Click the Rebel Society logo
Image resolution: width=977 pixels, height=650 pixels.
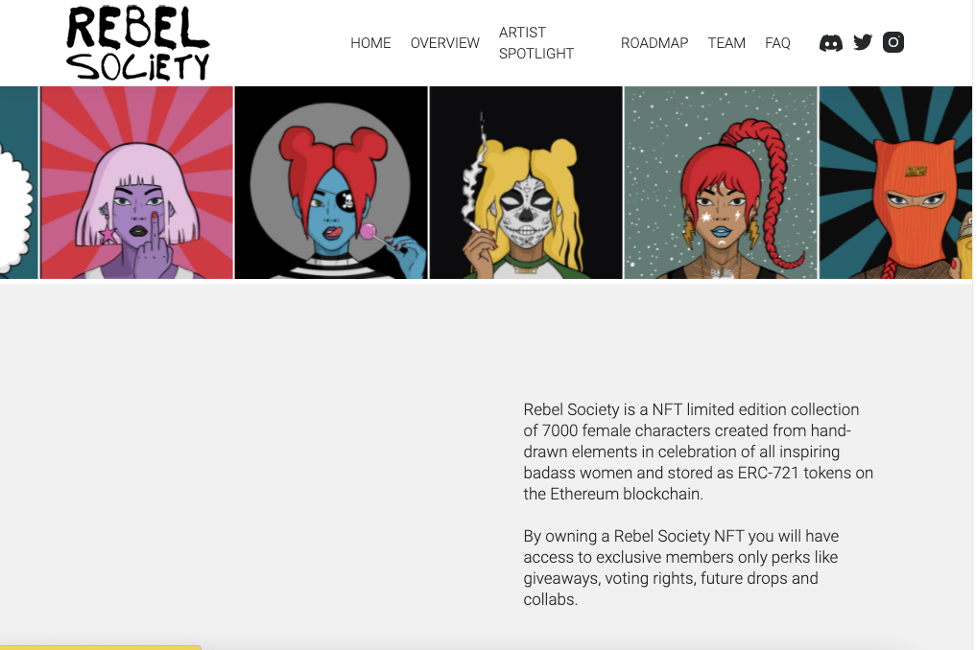[x=138, y=43]
